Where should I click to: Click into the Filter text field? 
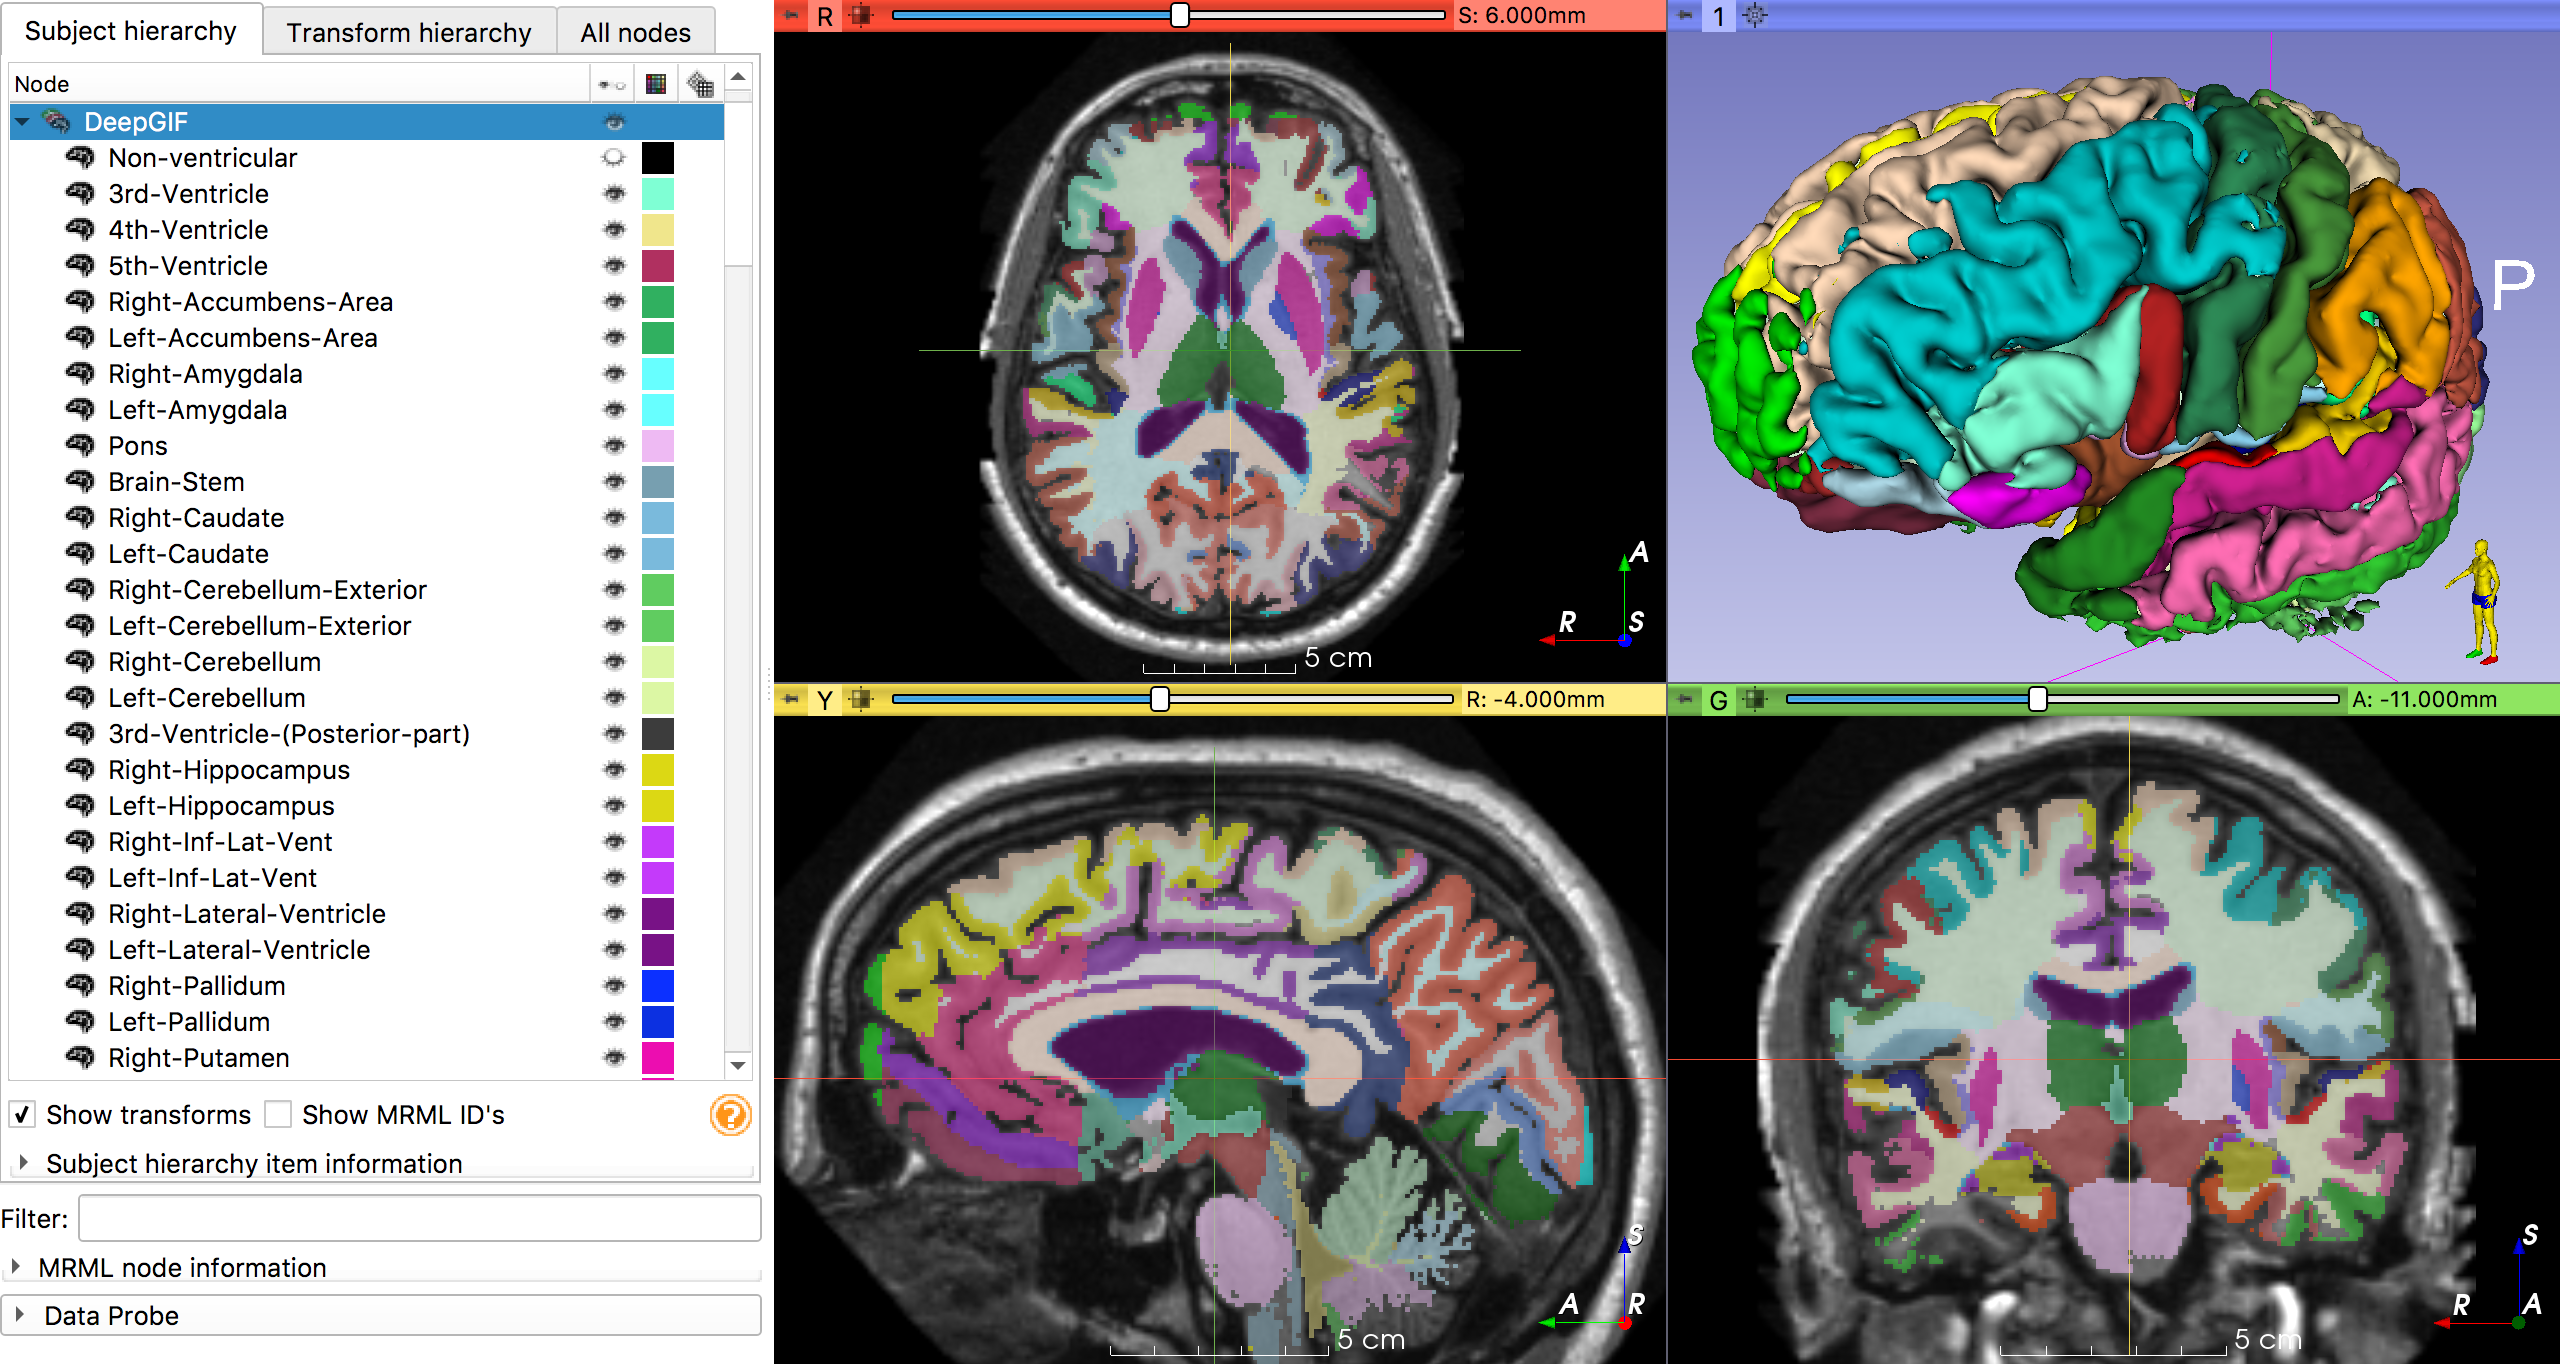[x=420, y=1218]
